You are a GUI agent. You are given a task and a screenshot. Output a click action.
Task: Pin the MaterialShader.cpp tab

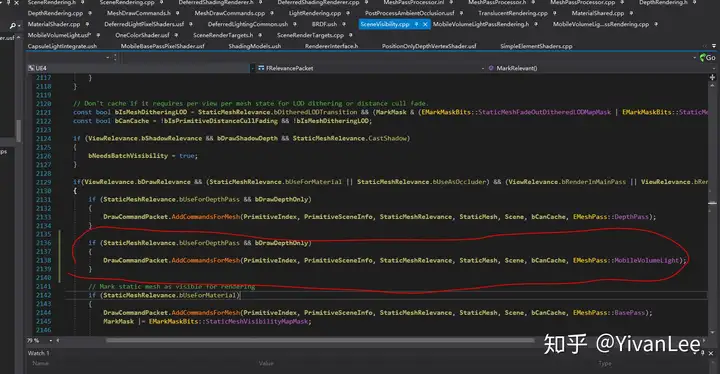87,24
